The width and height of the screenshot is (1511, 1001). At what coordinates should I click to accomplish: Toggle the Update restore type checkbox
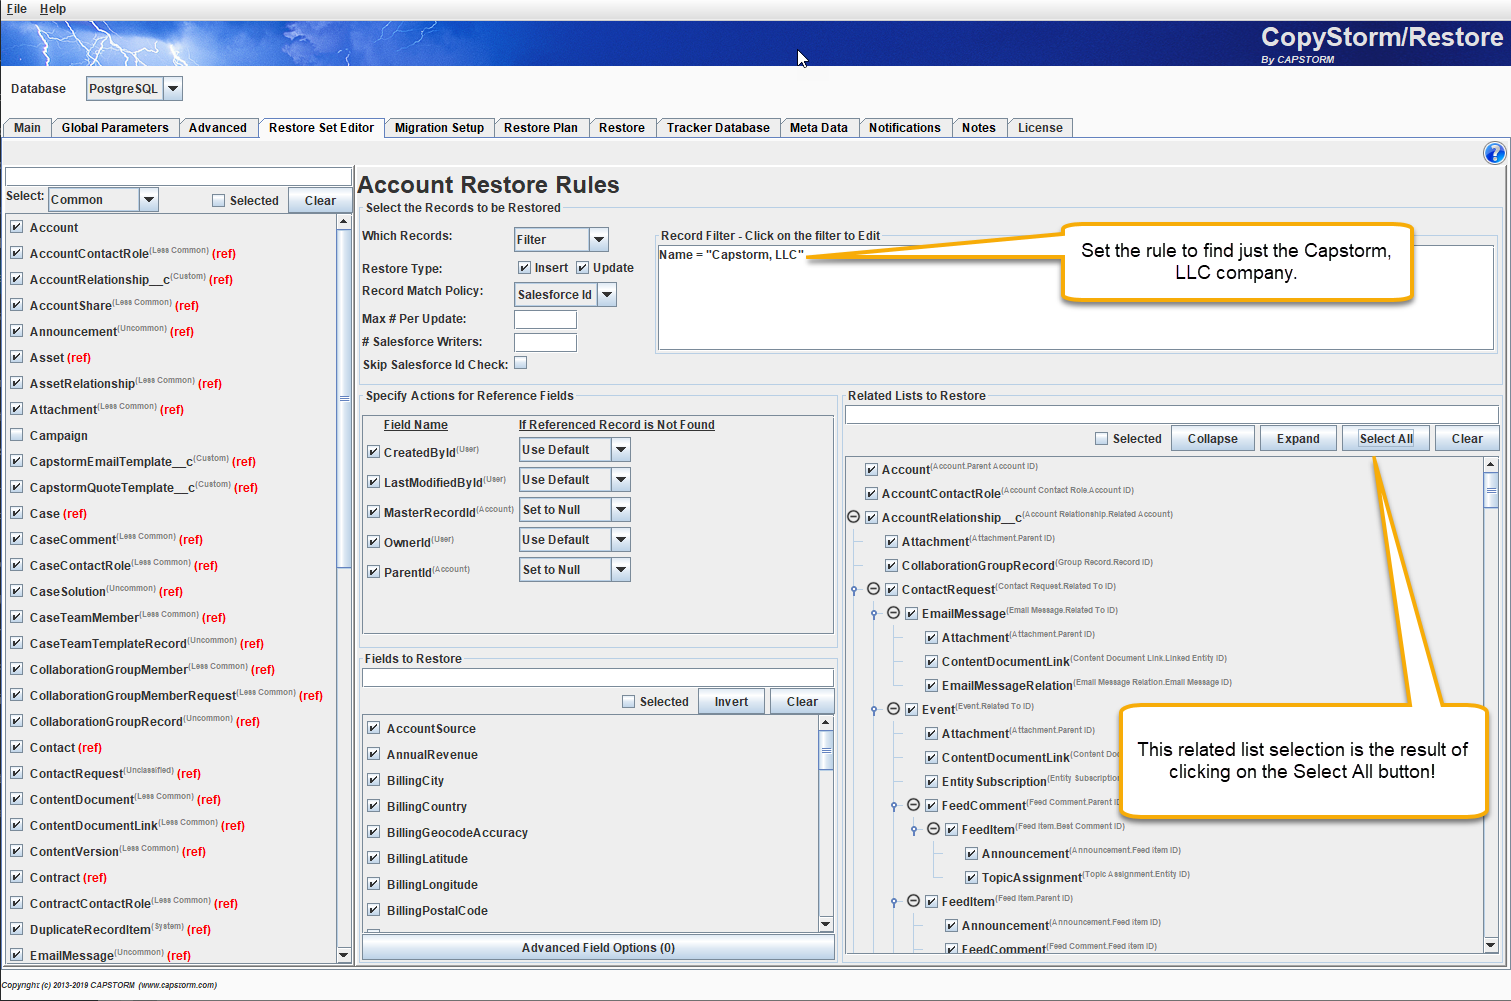click(582, 268)
